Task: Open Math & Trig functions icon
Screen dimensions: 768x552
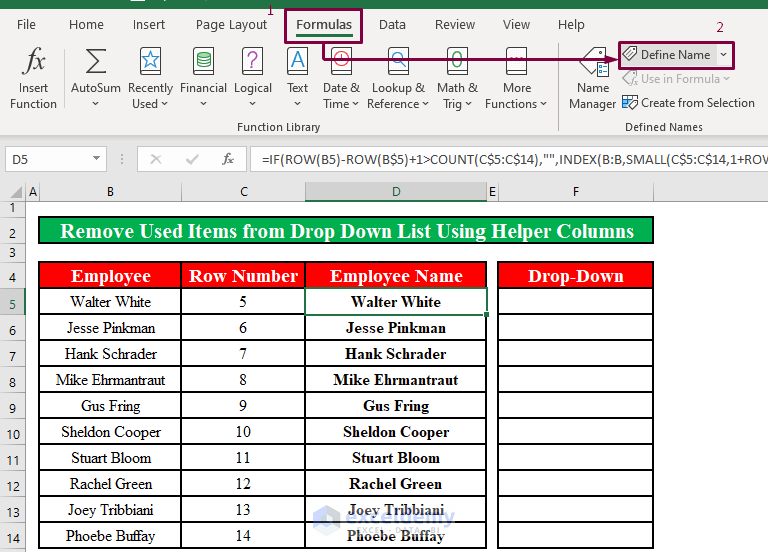Action: (x=457, y=61)
